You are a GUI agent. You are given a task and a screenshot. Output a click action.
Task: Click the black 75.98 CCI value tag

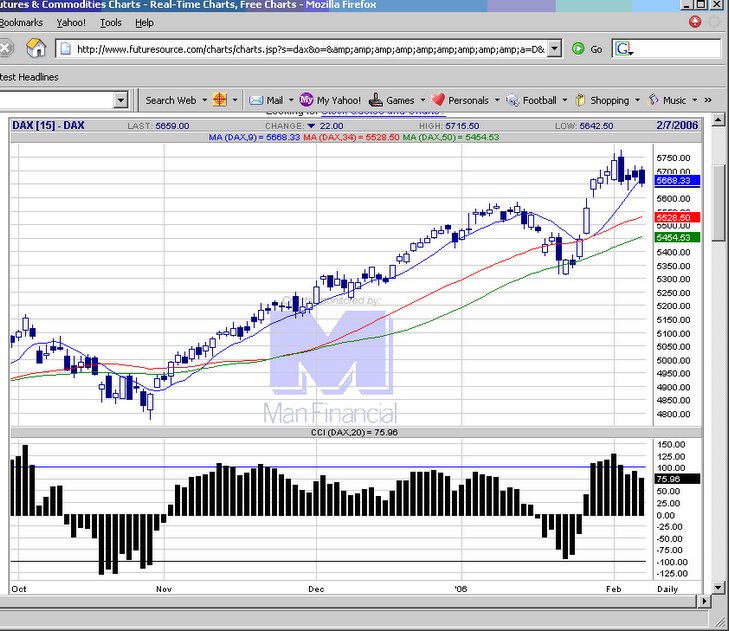(677, 479)
